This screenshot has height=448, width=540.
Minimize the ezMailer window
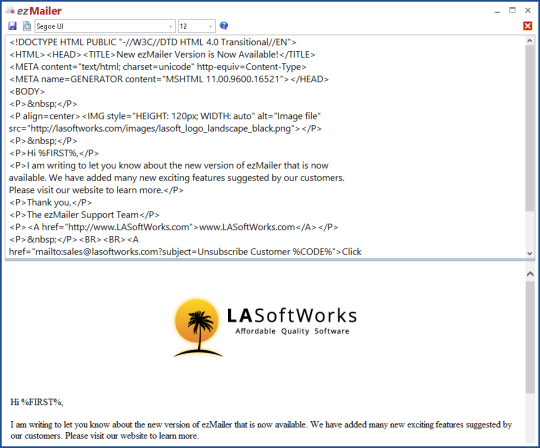pos(497,11)
